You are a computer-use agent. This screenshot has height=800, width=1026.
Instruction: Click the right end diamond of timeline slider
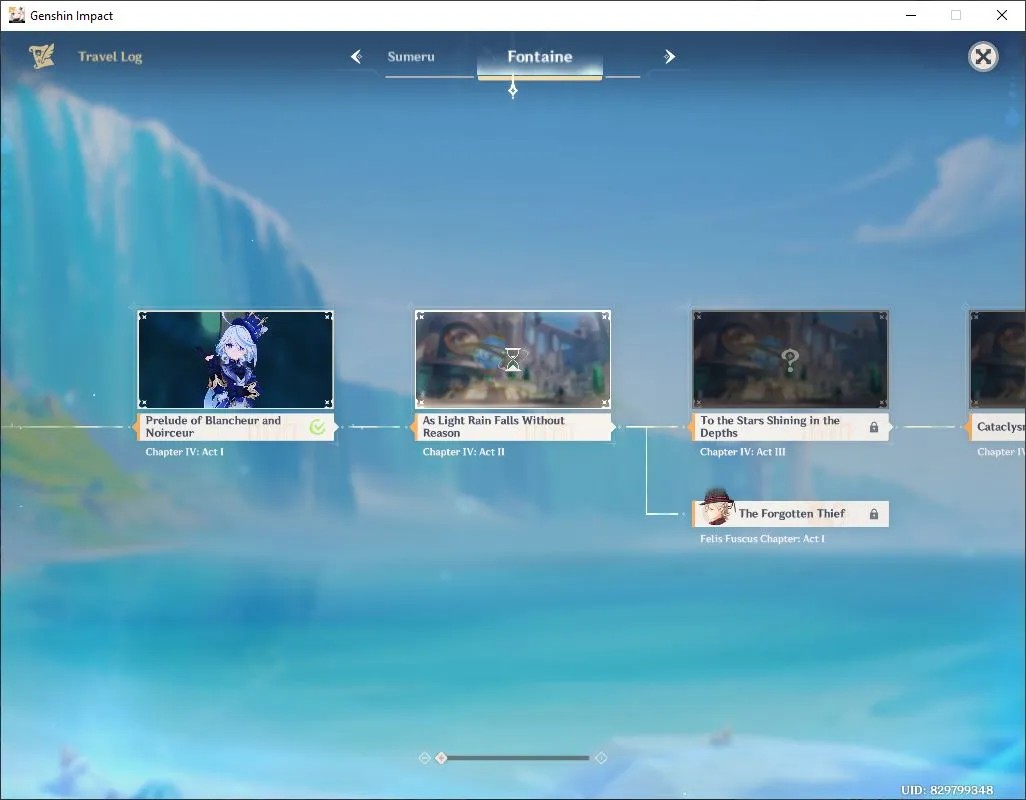click(x=601, y=757)
